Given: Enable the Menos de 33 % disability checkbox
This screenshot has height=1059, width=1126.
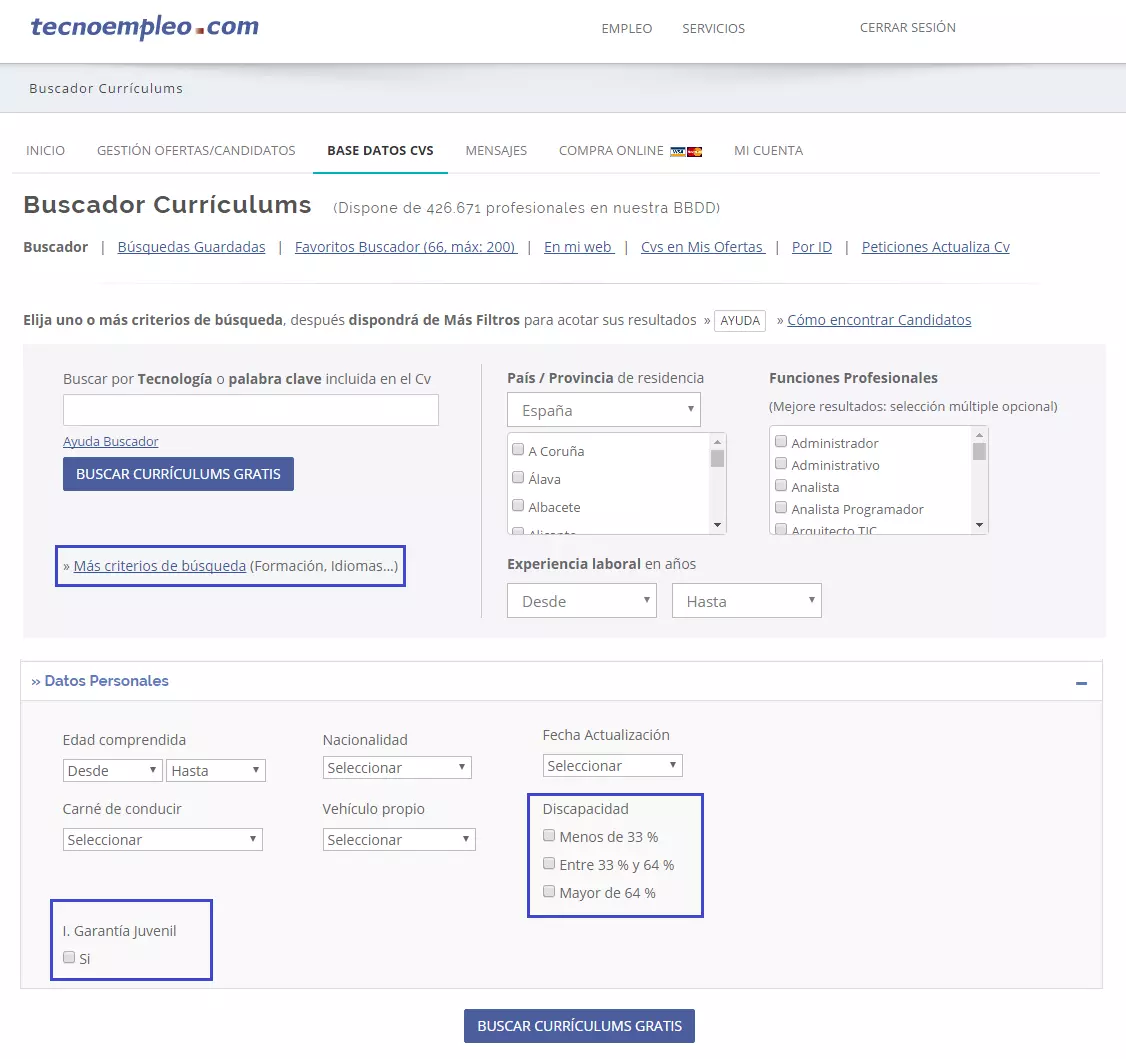Looking at the screenshot, I should coord(548,836).
